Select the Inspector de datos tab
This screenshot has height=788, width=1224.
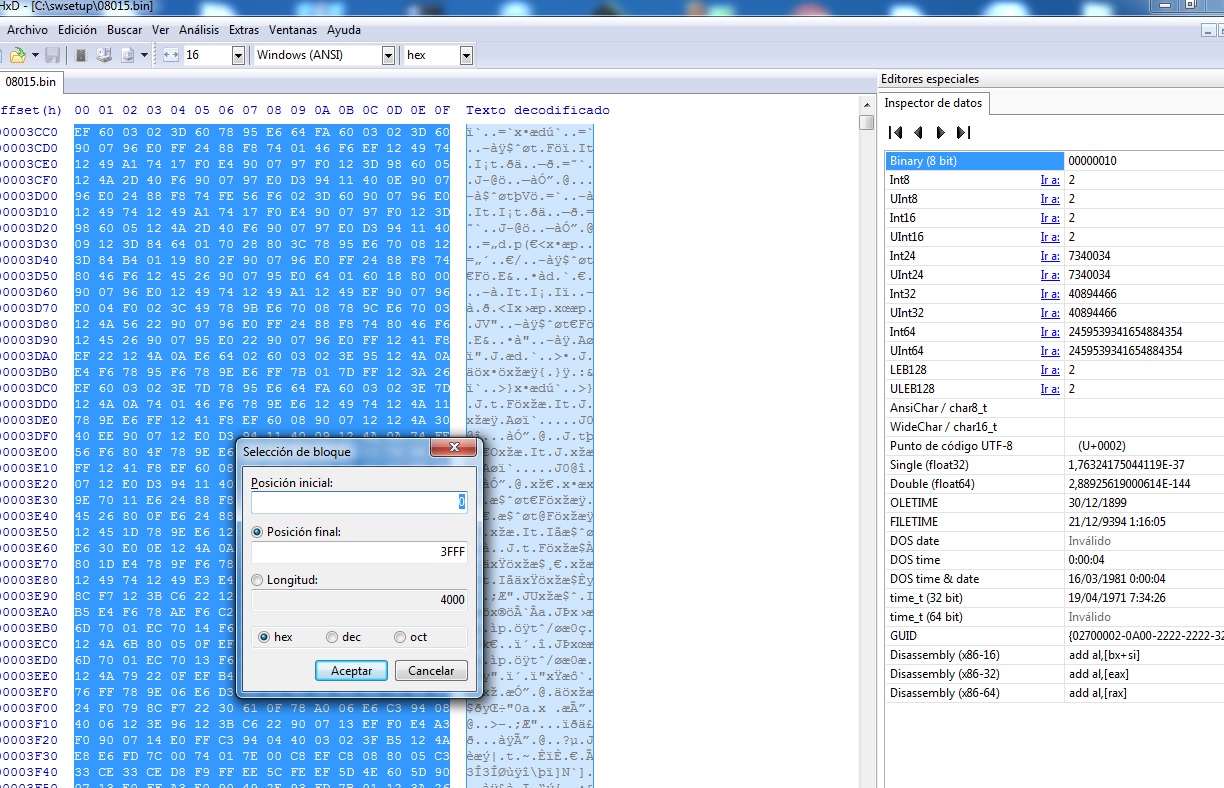(x=934, y=103)
